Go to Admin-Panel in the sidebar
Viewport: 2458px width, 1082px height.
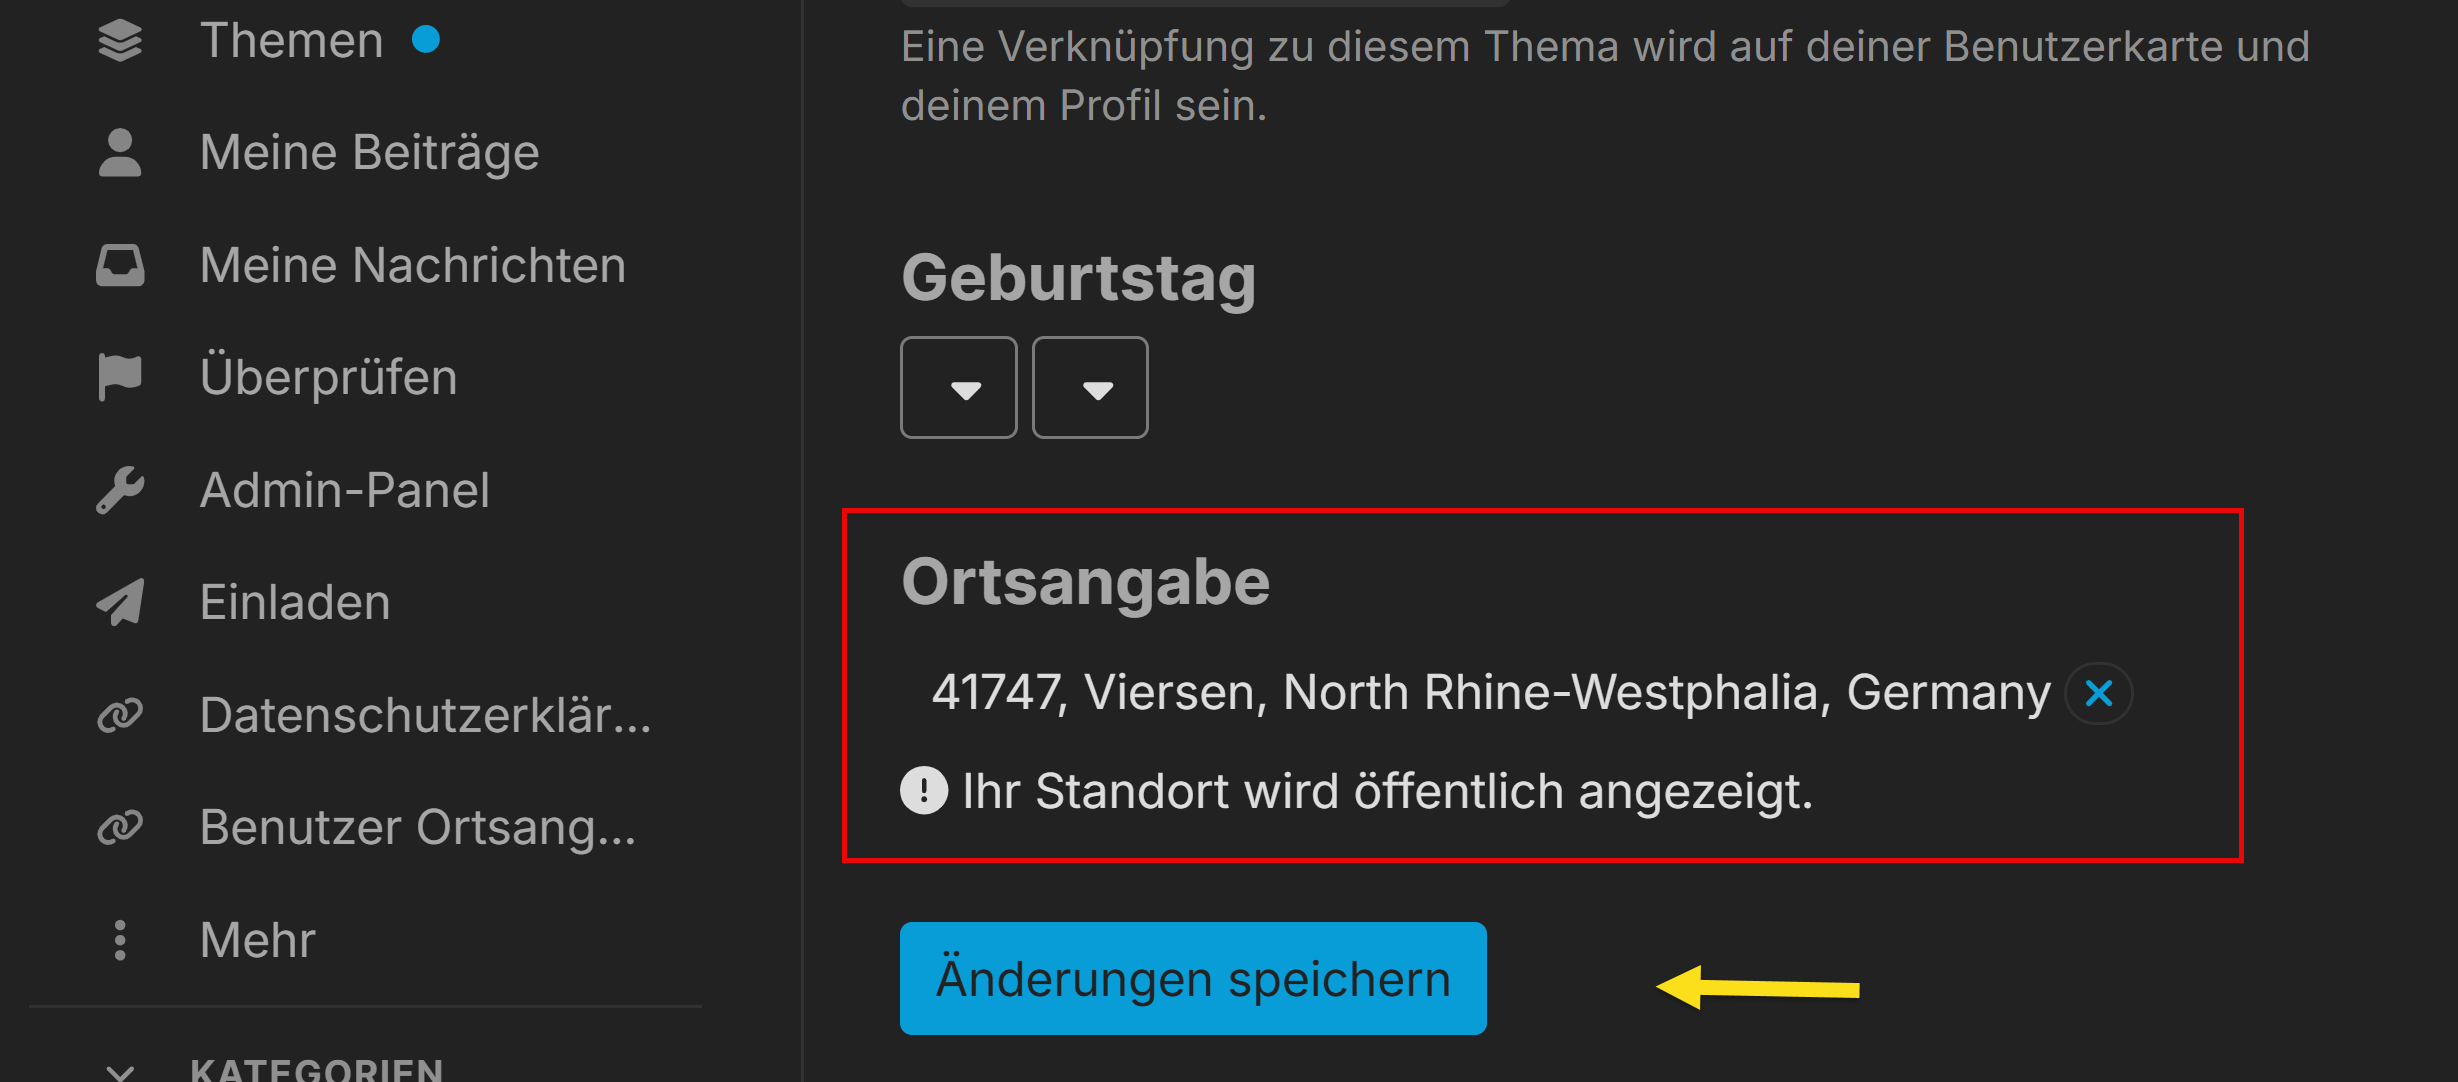click(344, 490)
